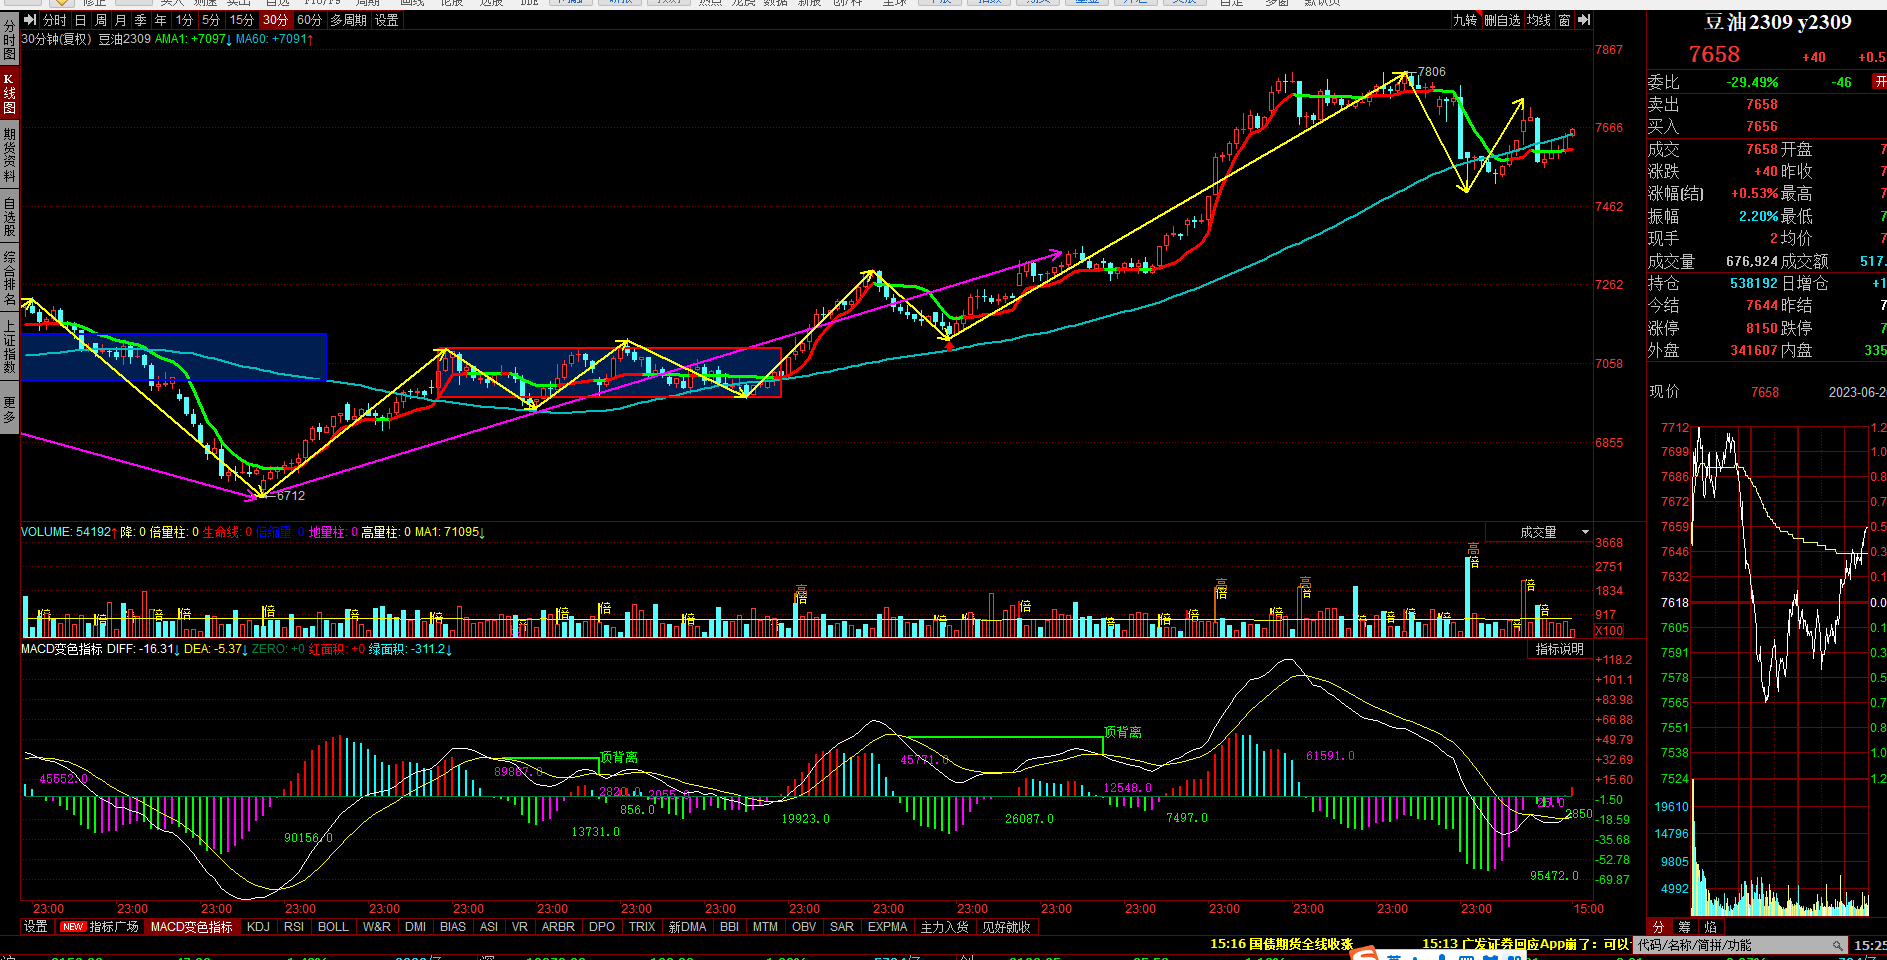Switch to the OBV indicator

(x=804, y=927)
